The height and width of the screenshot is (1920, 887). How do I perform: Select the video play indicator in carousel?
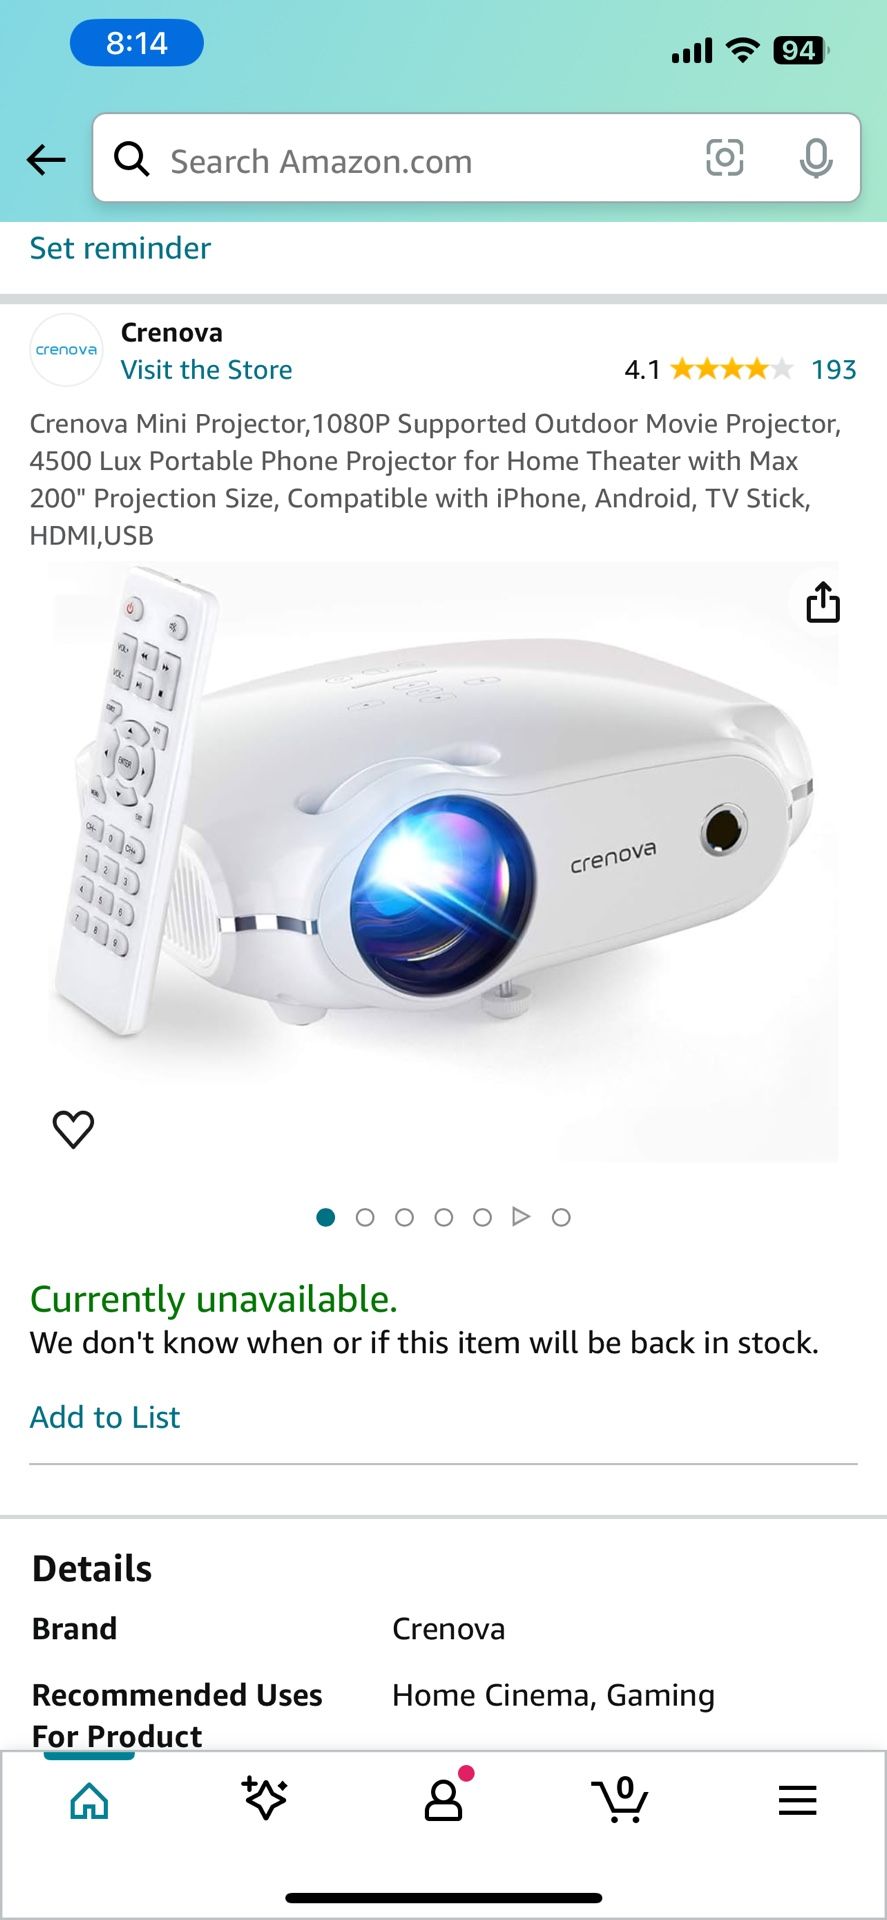pyautogui.click(x=521, y=1217)
